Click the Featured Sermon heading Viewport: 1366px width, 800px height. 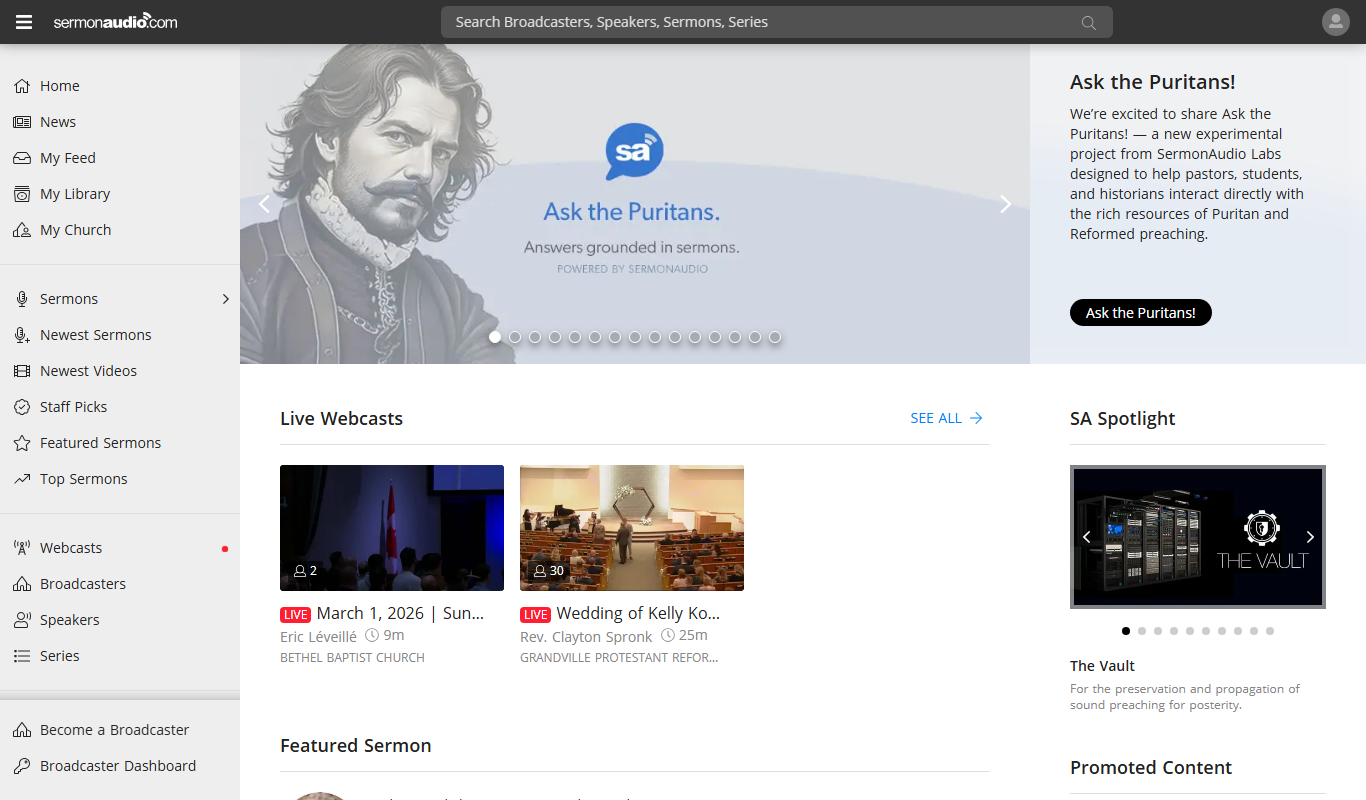(x=356, y=745)
